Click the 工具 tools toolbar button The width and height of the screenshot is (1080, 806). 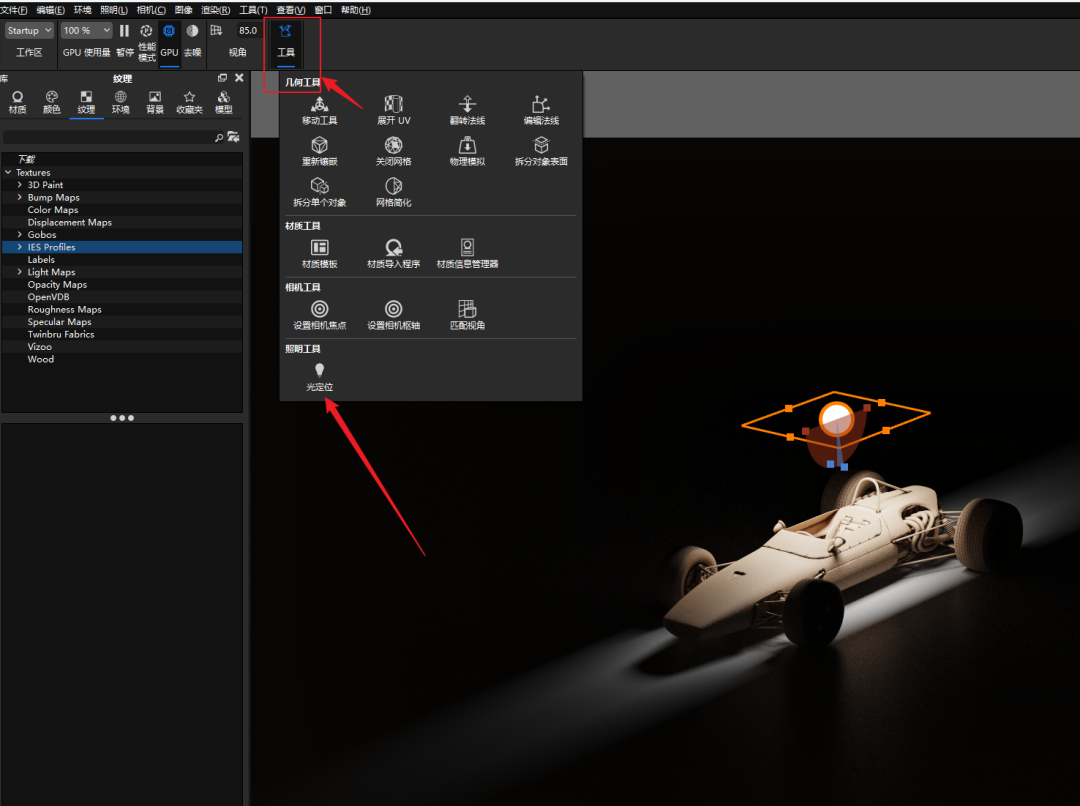pyautogui.click(x=286, y=41)
